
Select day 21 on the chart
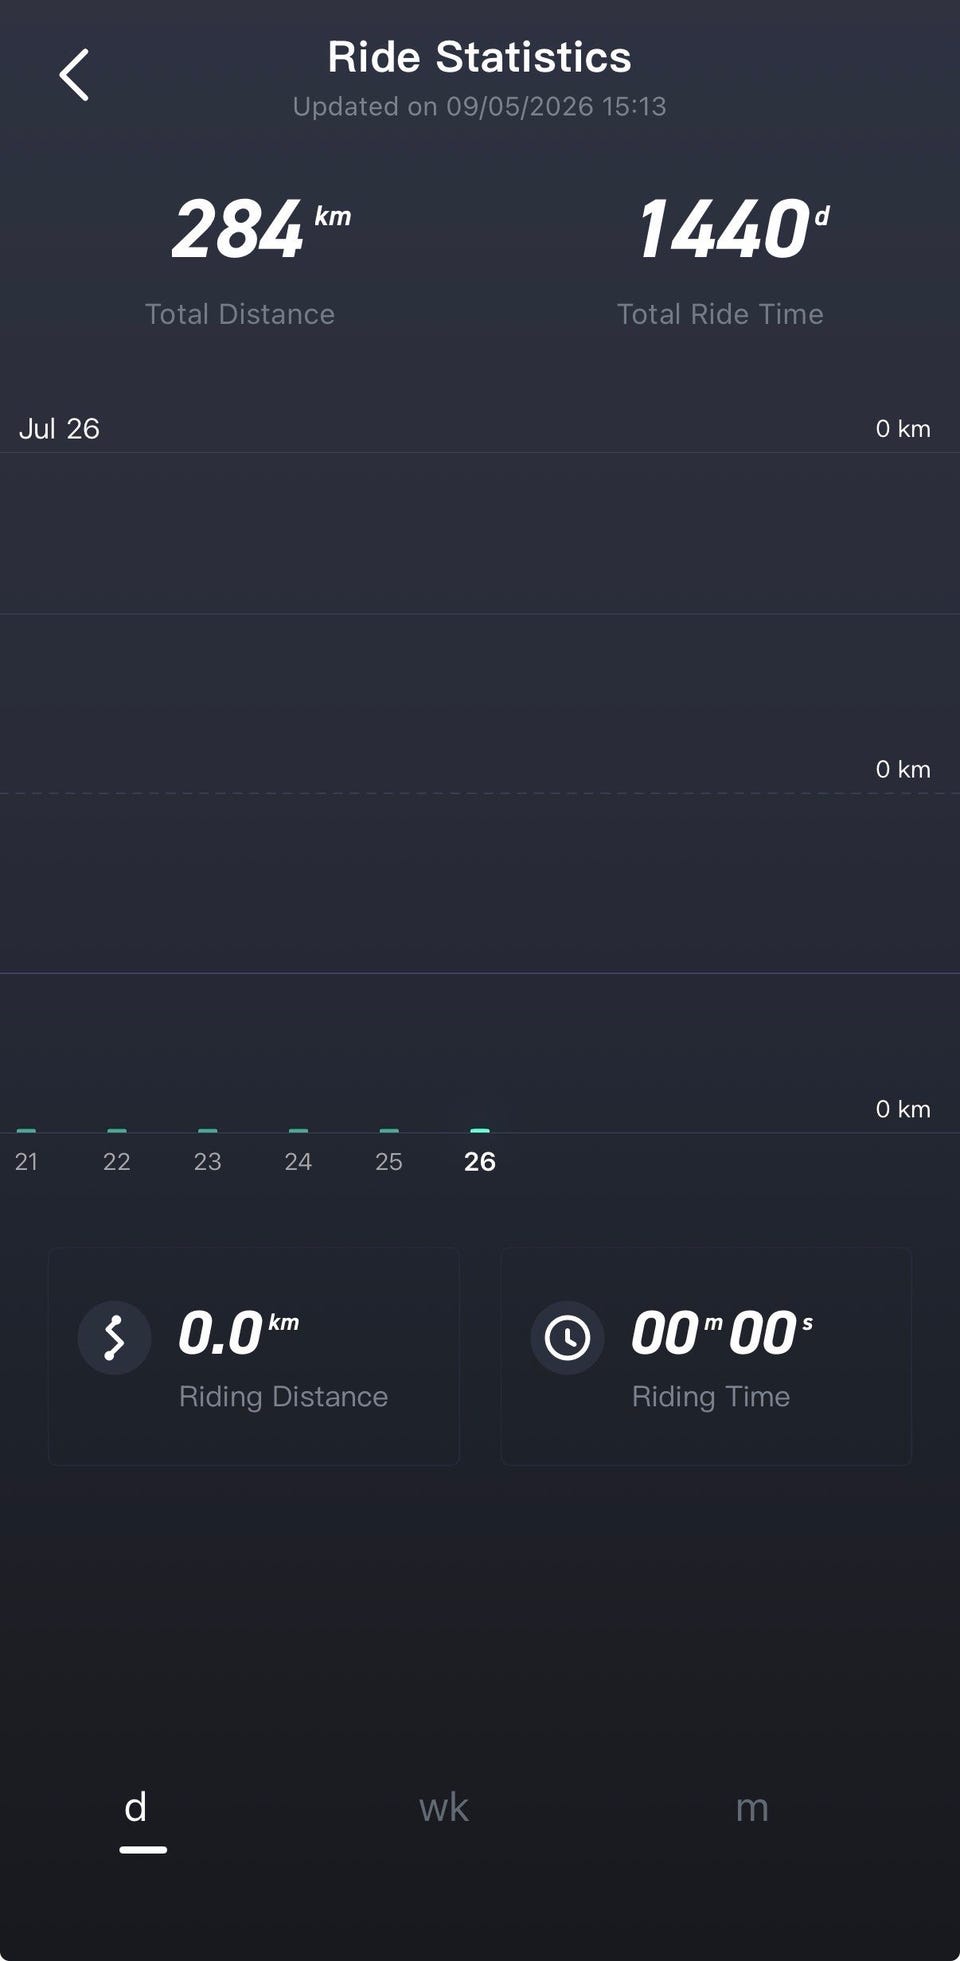point(26,1161)
